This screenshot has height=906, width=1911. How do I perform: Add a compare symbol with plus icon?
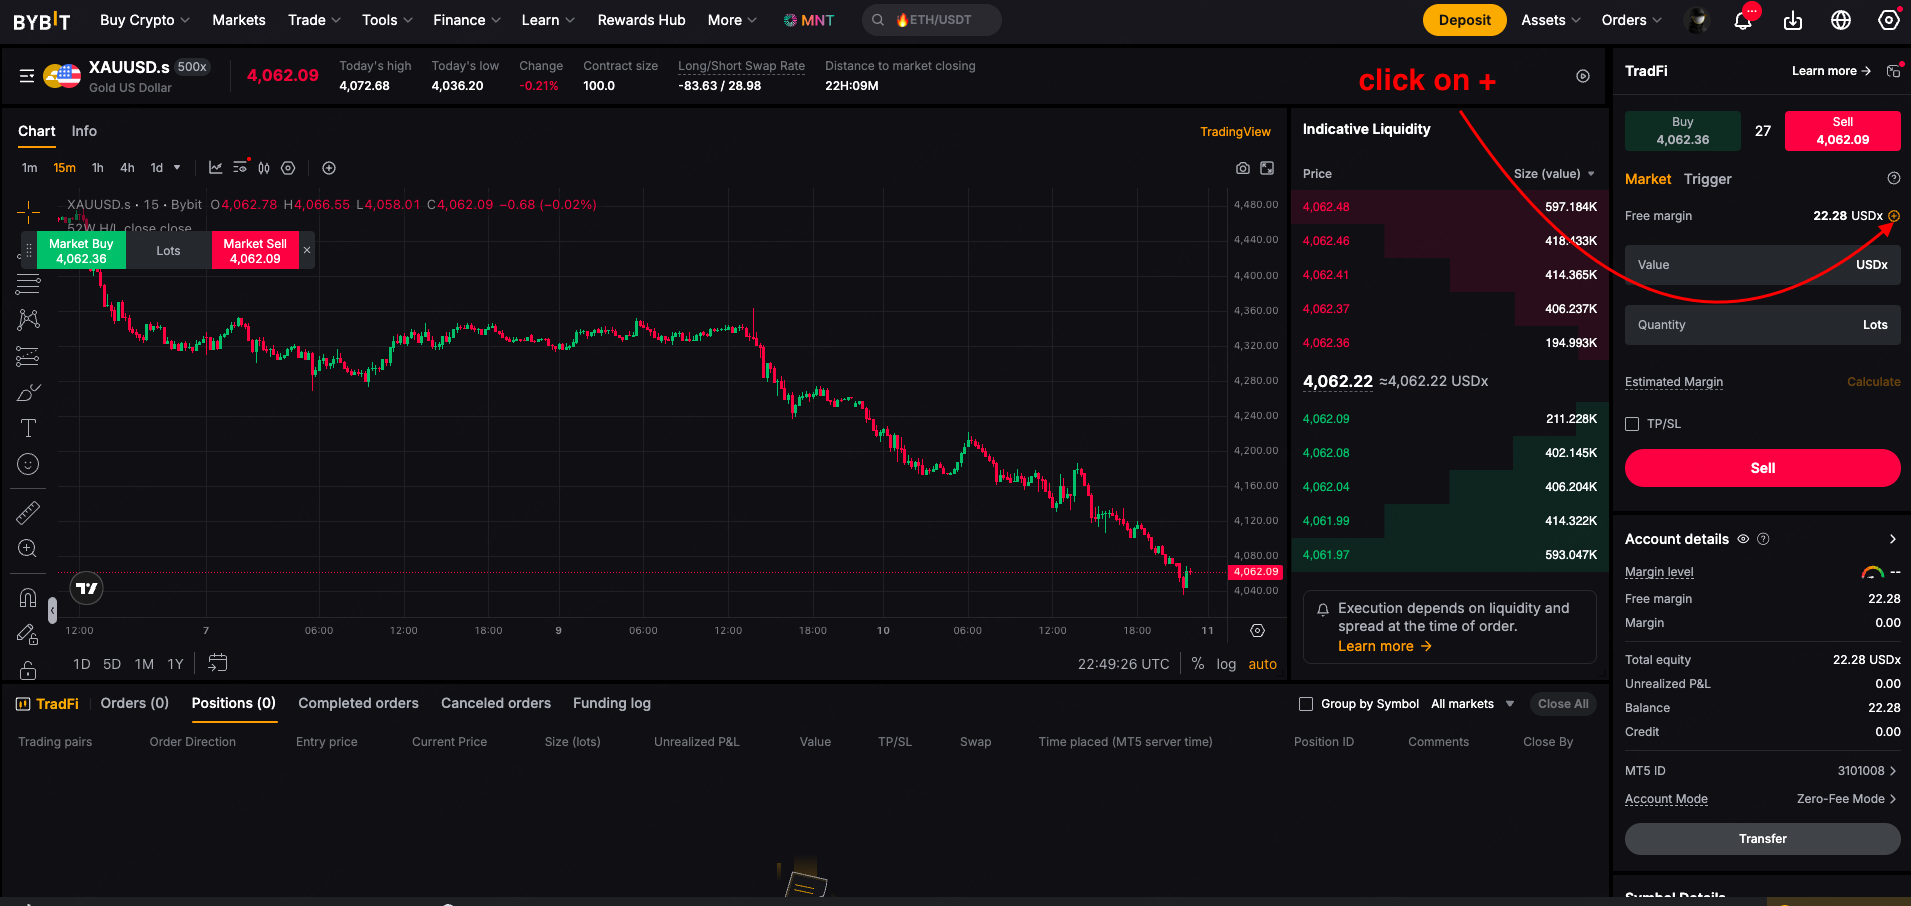329,168
